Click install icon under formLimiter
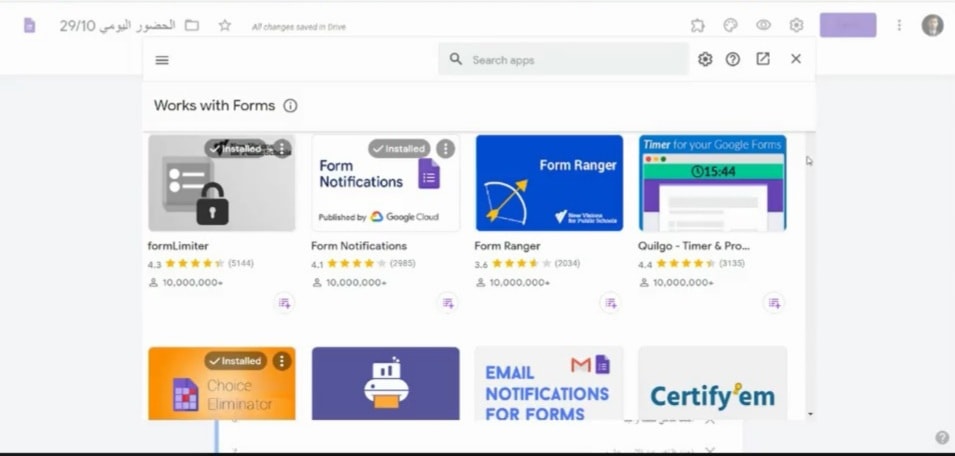Viewport: 955px width, 456px height. [284, 303]
